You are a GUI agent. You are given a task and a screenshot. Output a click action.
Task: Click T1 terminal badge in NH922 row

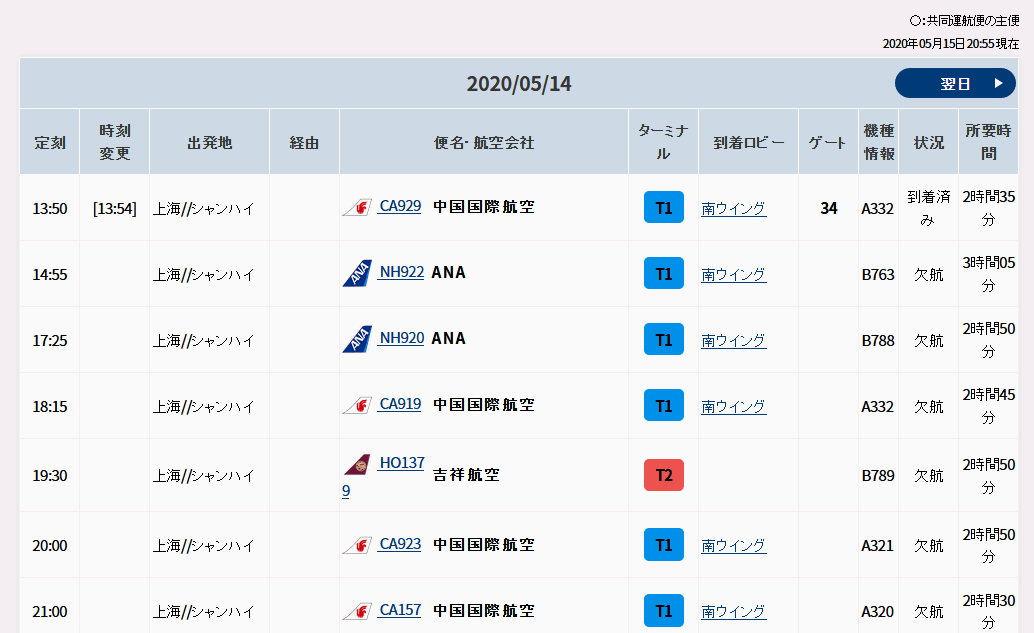[664, 274]
